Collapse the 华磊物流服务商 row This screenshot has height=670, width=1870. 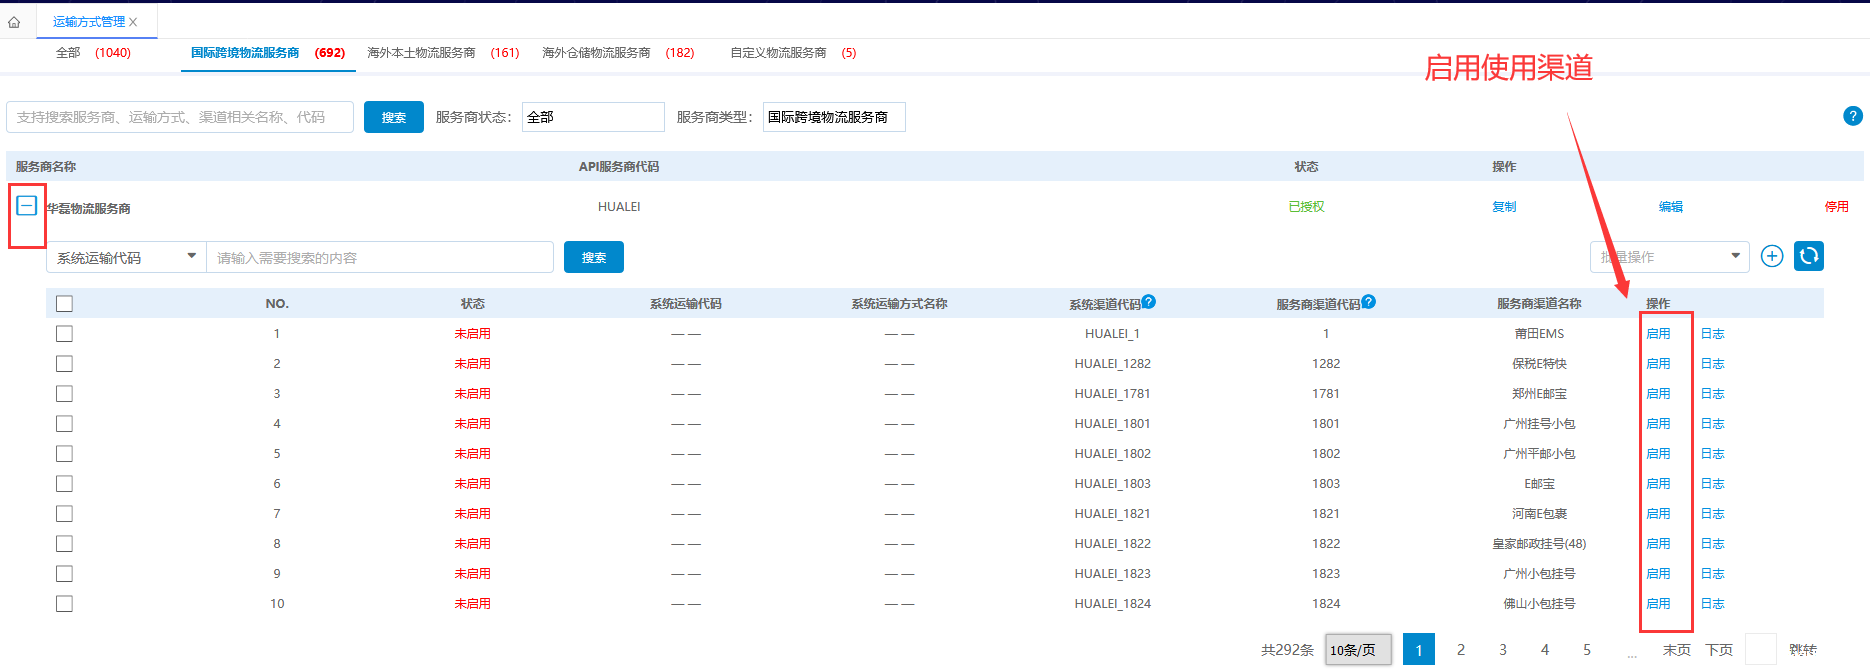[27, 206]
